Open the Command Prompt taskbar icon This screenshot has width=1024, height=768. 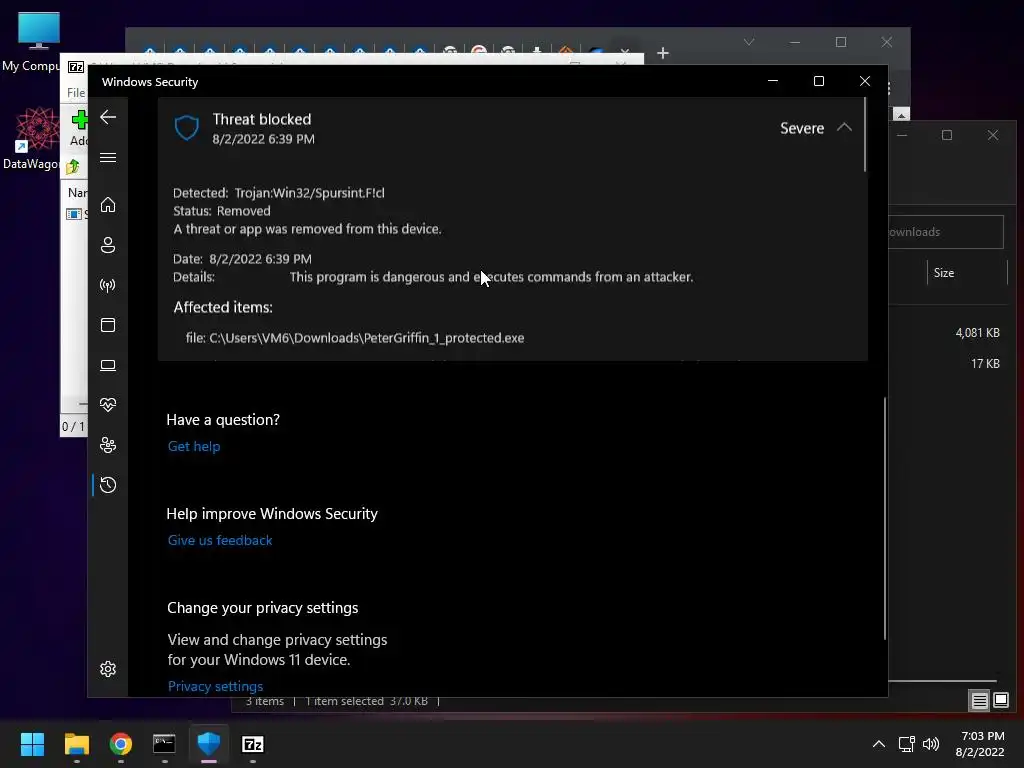(164, 744)
